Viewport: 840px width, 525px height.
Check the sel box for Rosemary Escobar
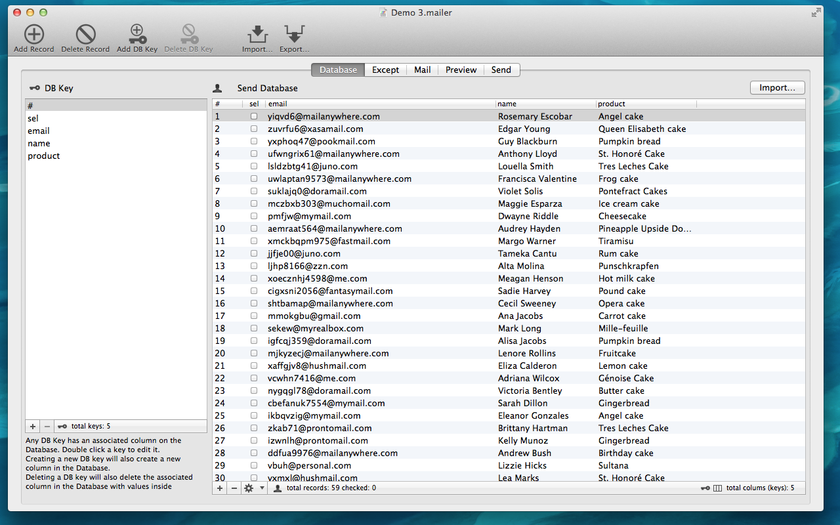254,117
